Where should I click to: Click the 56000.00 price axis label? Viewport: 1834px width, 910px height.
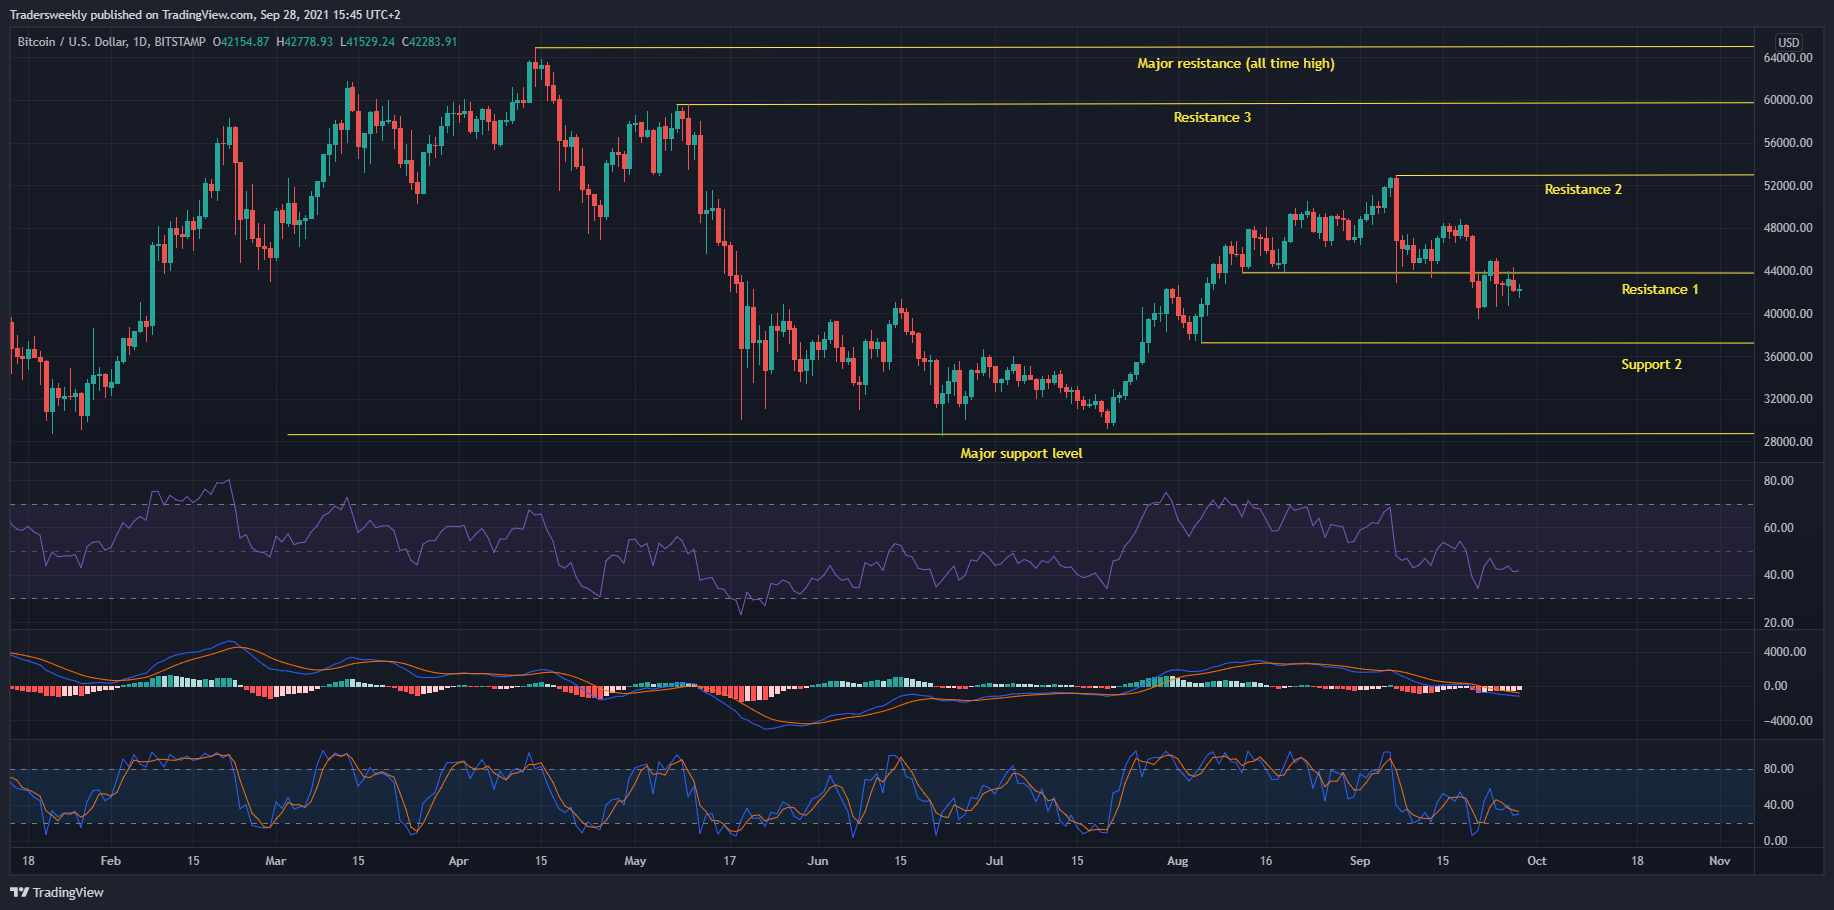1788,143
